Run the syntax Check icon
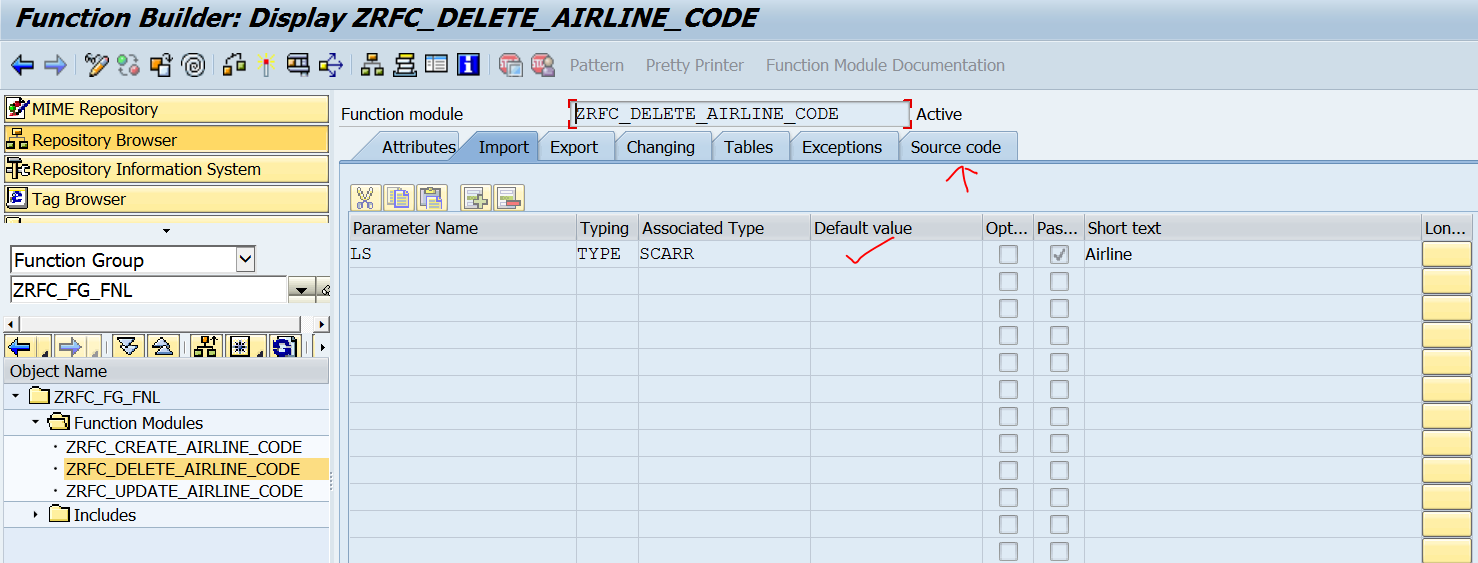 (x=235, y=66)
